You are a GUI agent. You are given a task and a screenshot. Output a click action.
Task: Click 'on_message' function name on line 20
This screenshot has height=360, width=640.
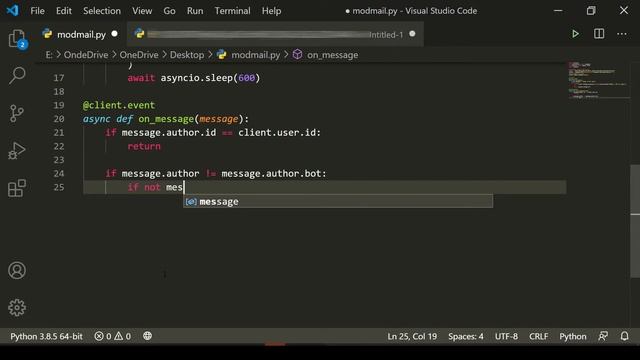(166, 119)
